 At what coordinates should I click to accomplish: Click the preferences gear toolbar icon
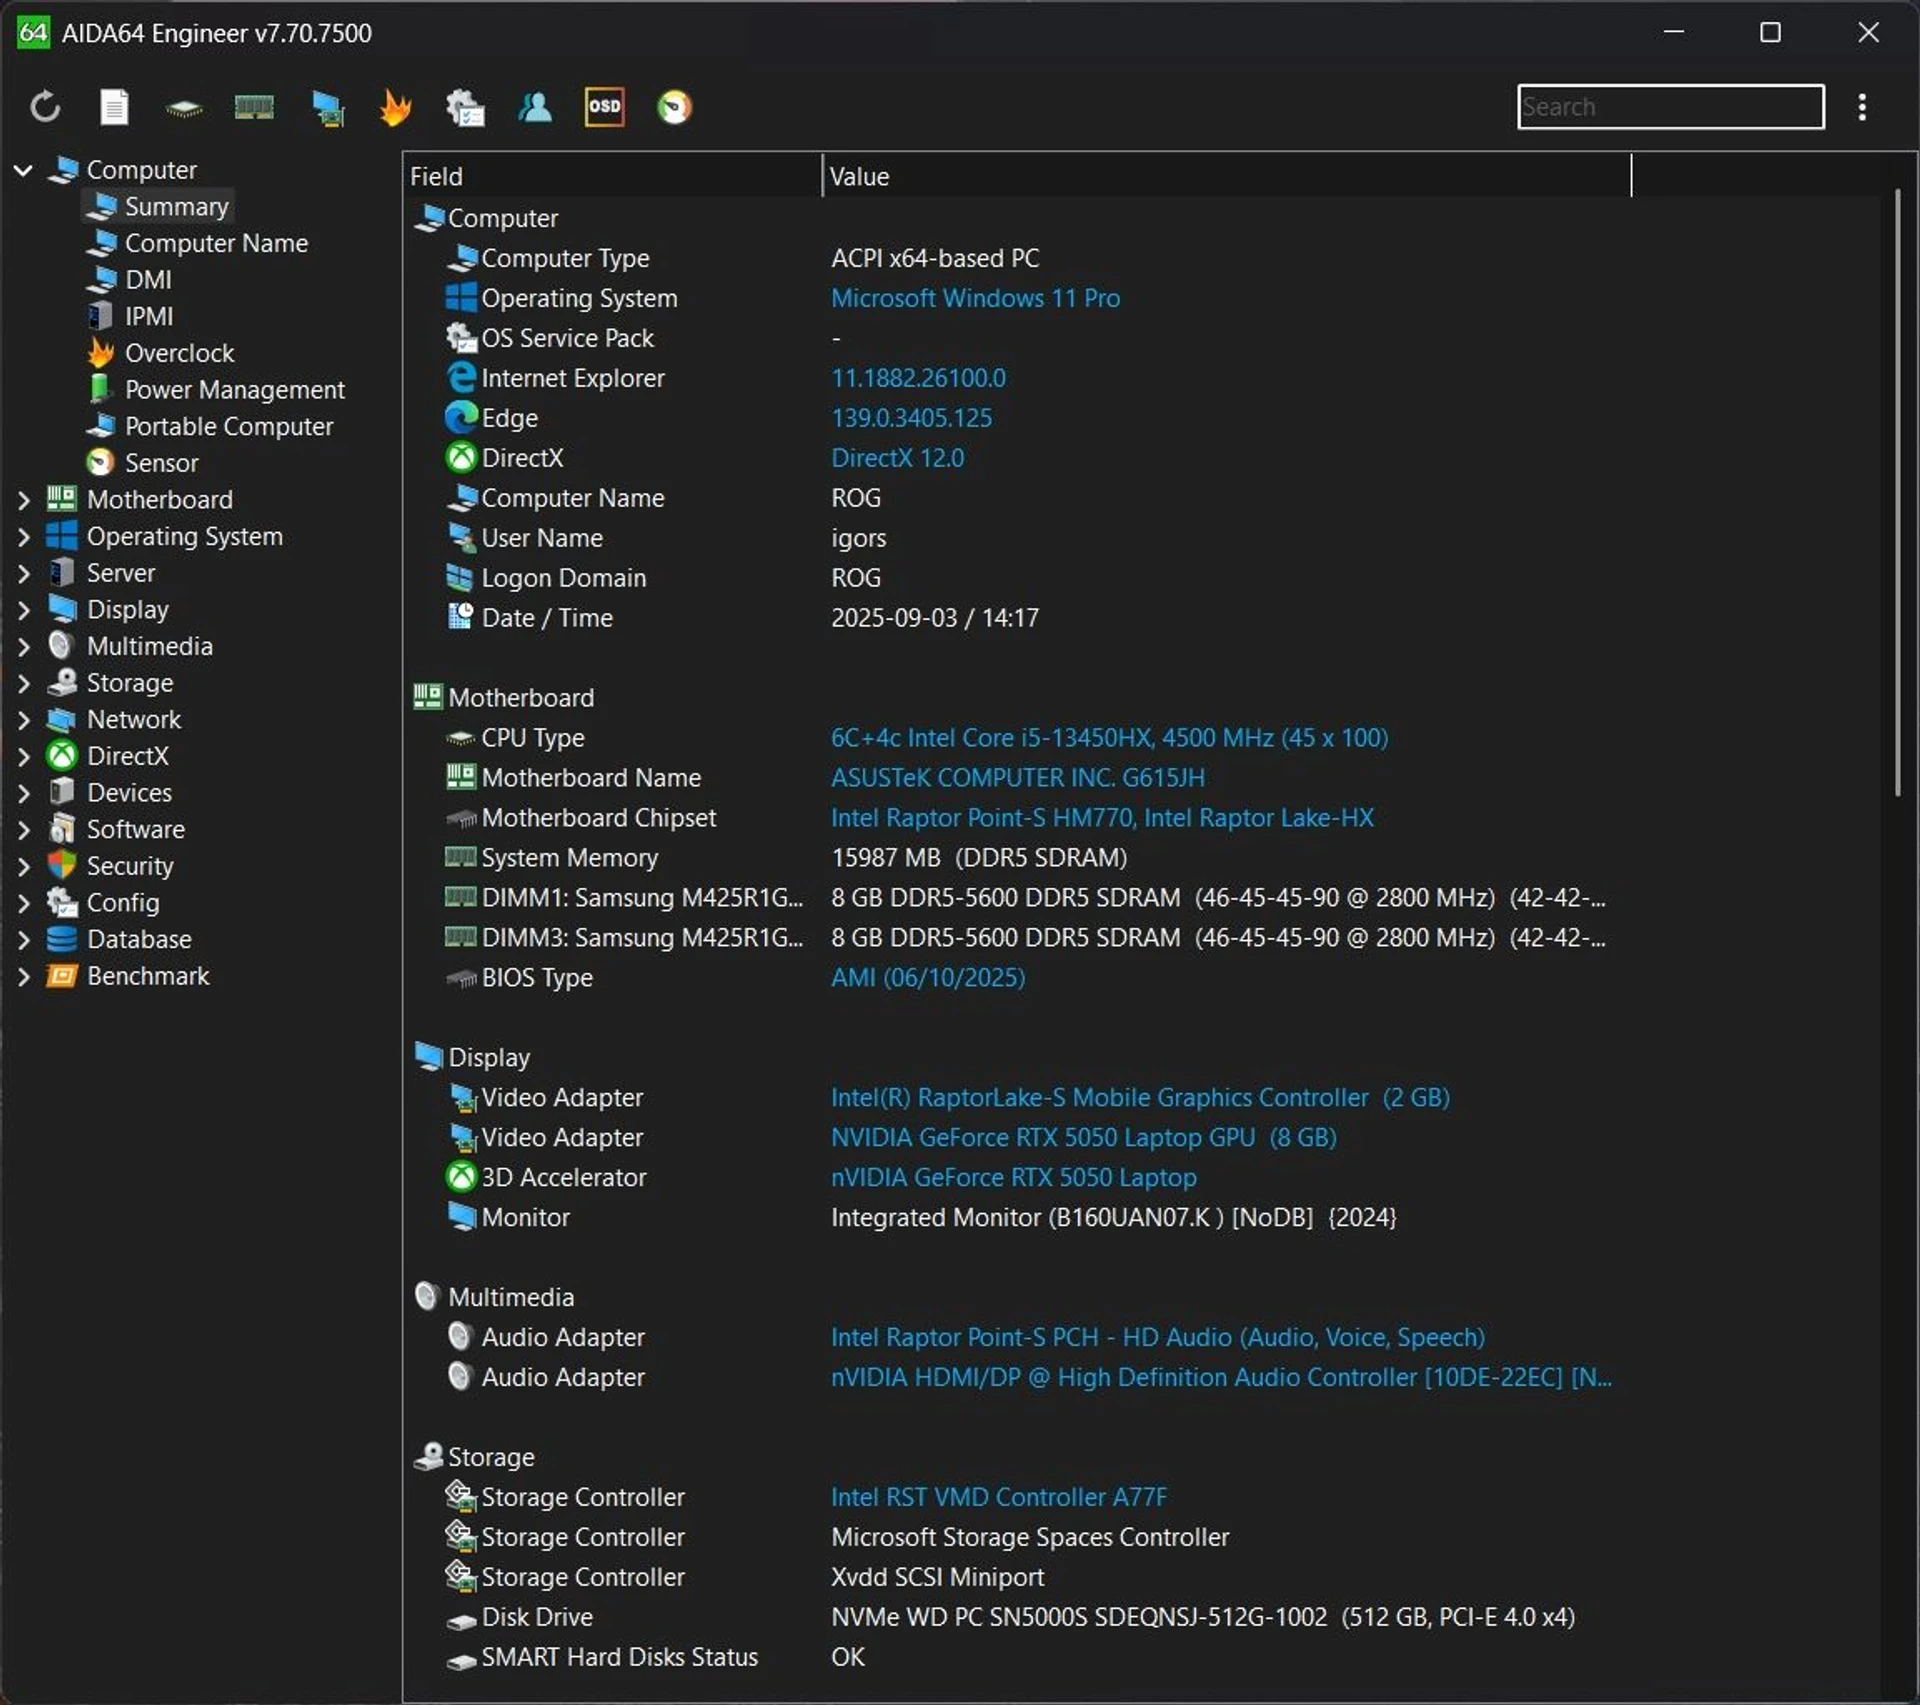click(465, 108)
